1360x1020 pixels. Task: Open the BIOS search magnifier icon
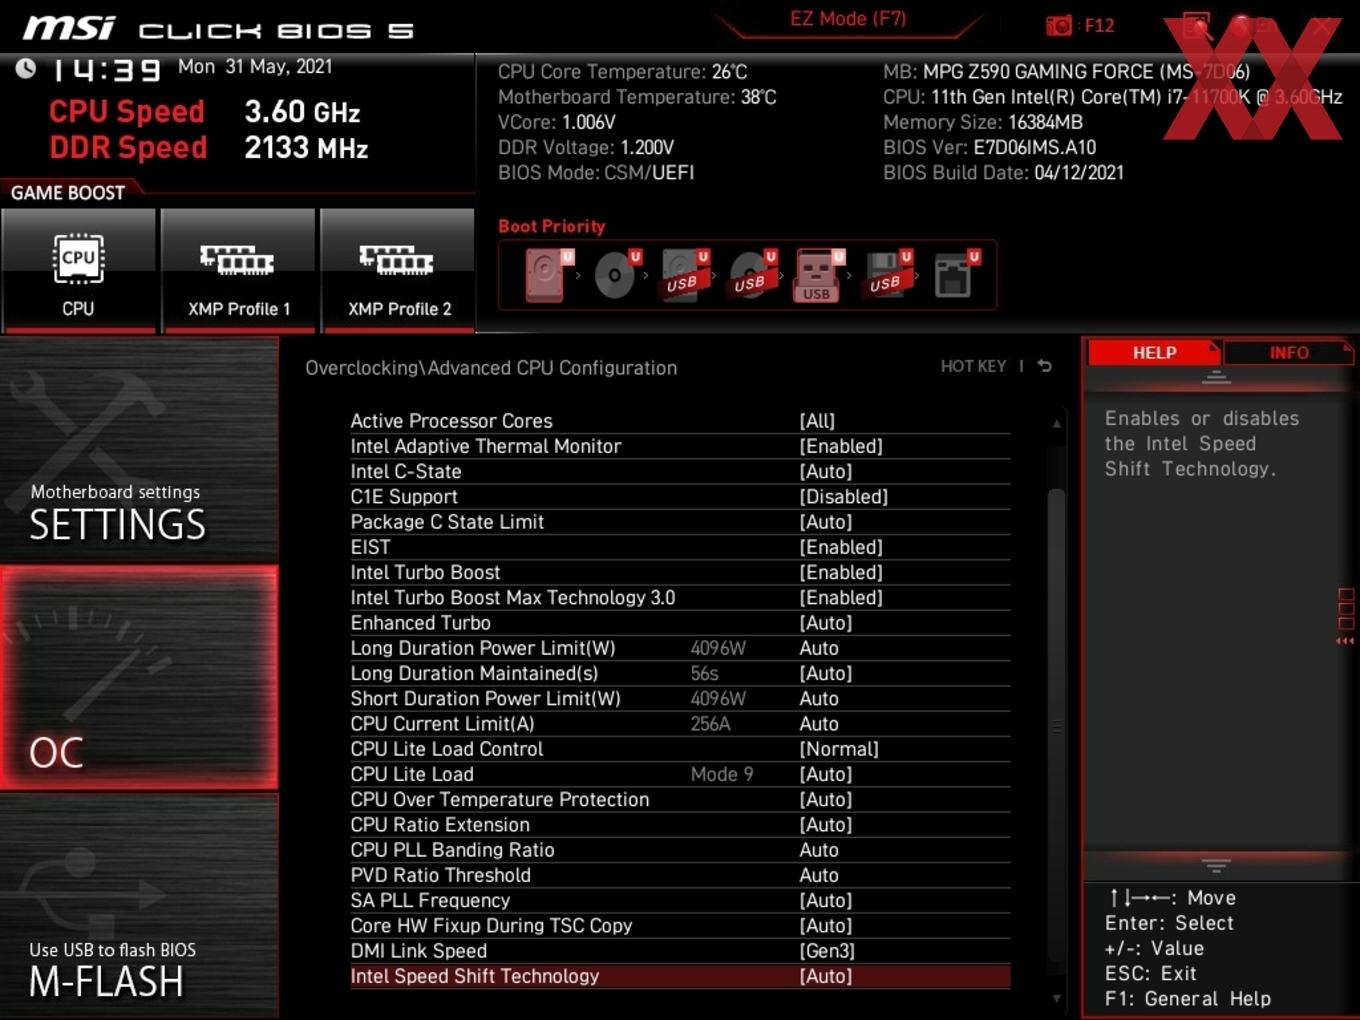click(1196, 26)
